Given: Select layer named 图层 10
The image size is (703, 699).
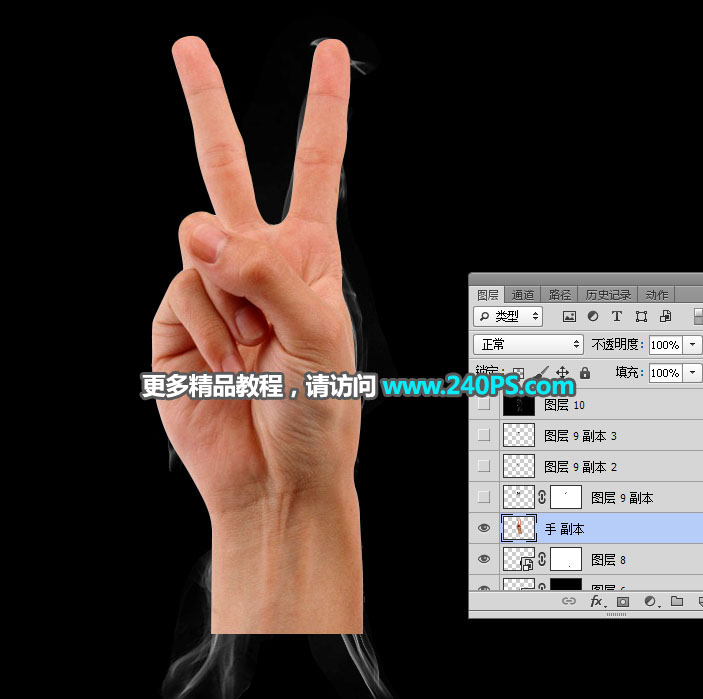Looking at the screenshot, I should point(564,405).
